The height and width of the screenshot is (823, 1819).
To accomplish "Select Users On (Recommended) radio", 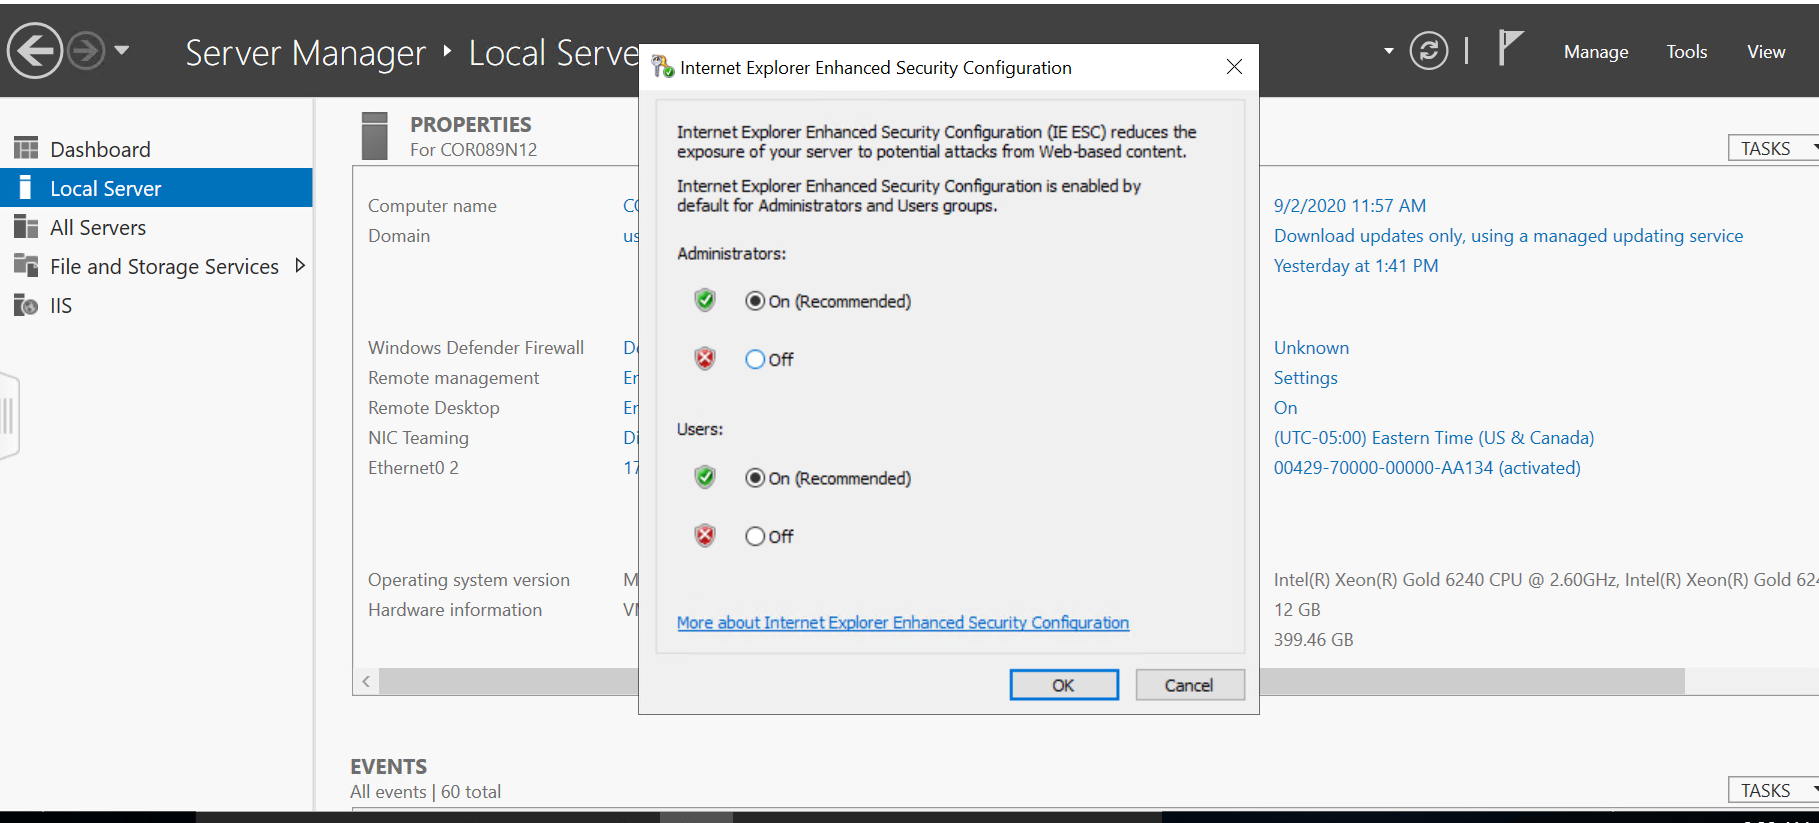I will (x=755, y=478).
